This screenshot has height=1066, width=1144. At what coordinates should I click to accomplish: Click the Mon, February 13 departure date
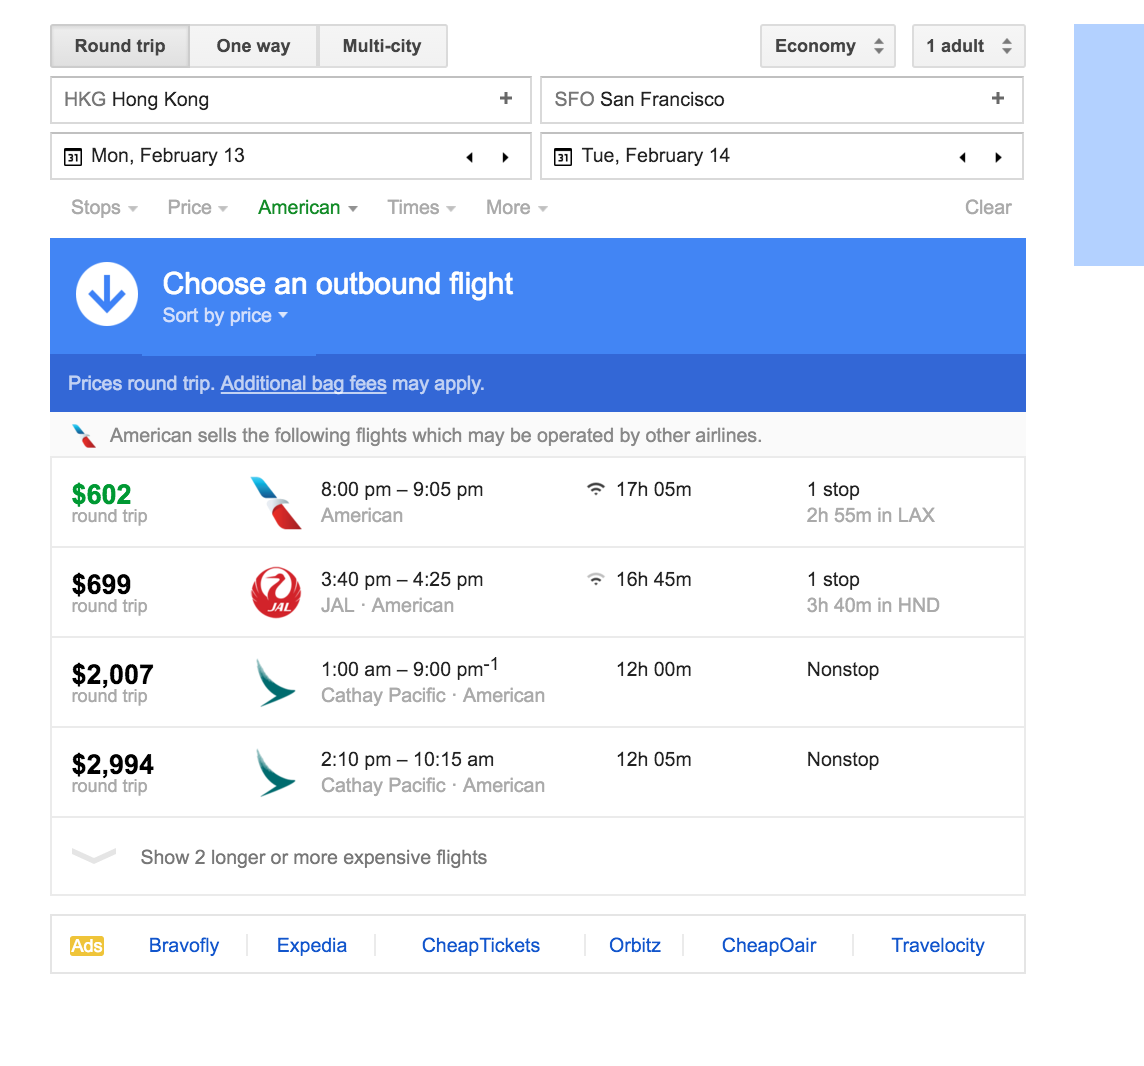(x=168, y=155)
